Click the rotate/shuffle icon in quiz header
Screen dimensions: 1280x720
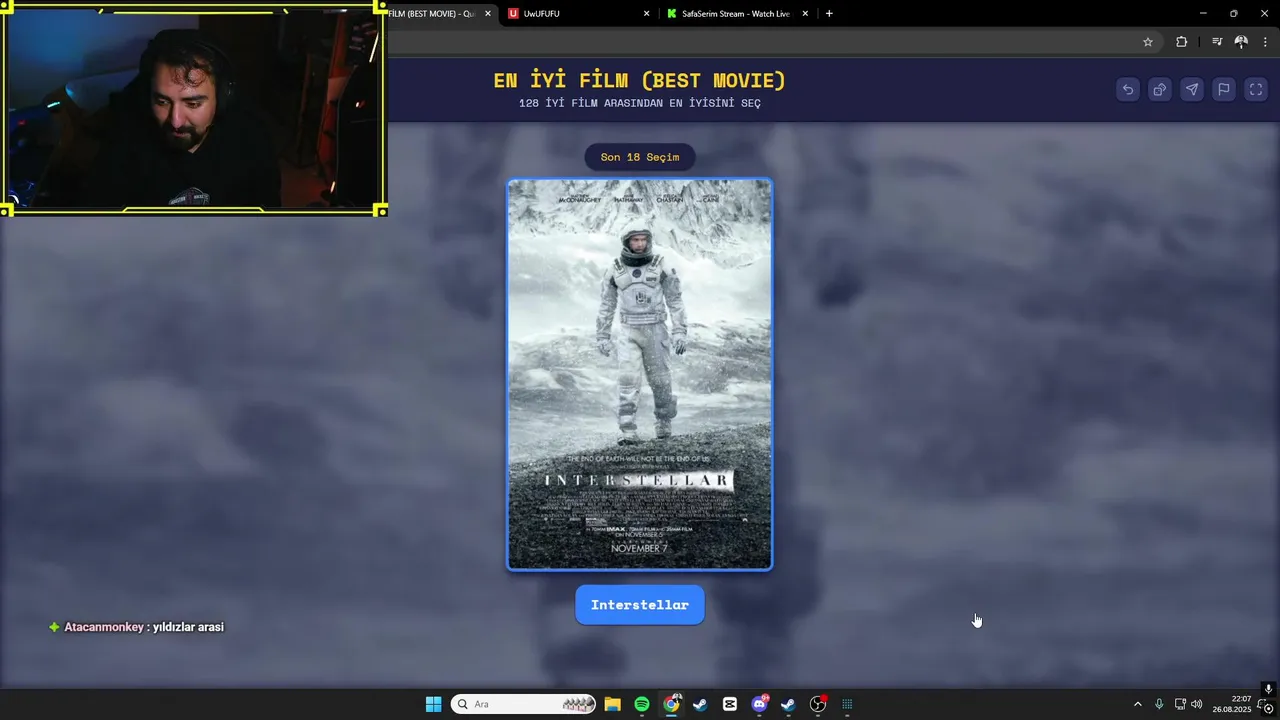tap(1160, 90)
